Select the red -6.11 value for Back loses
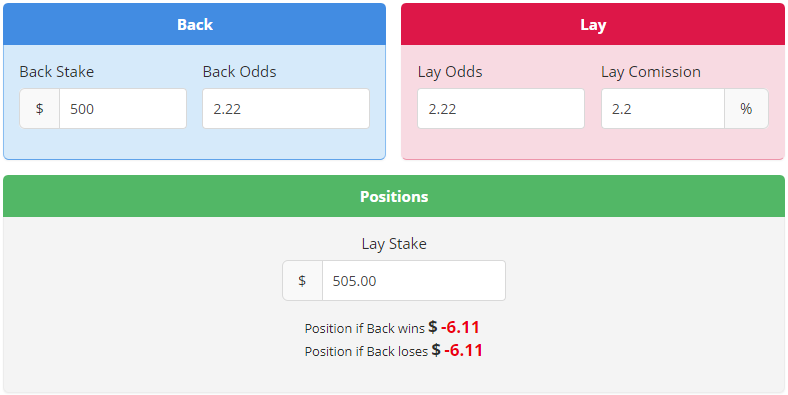788x395 pixels. point(463,350)
